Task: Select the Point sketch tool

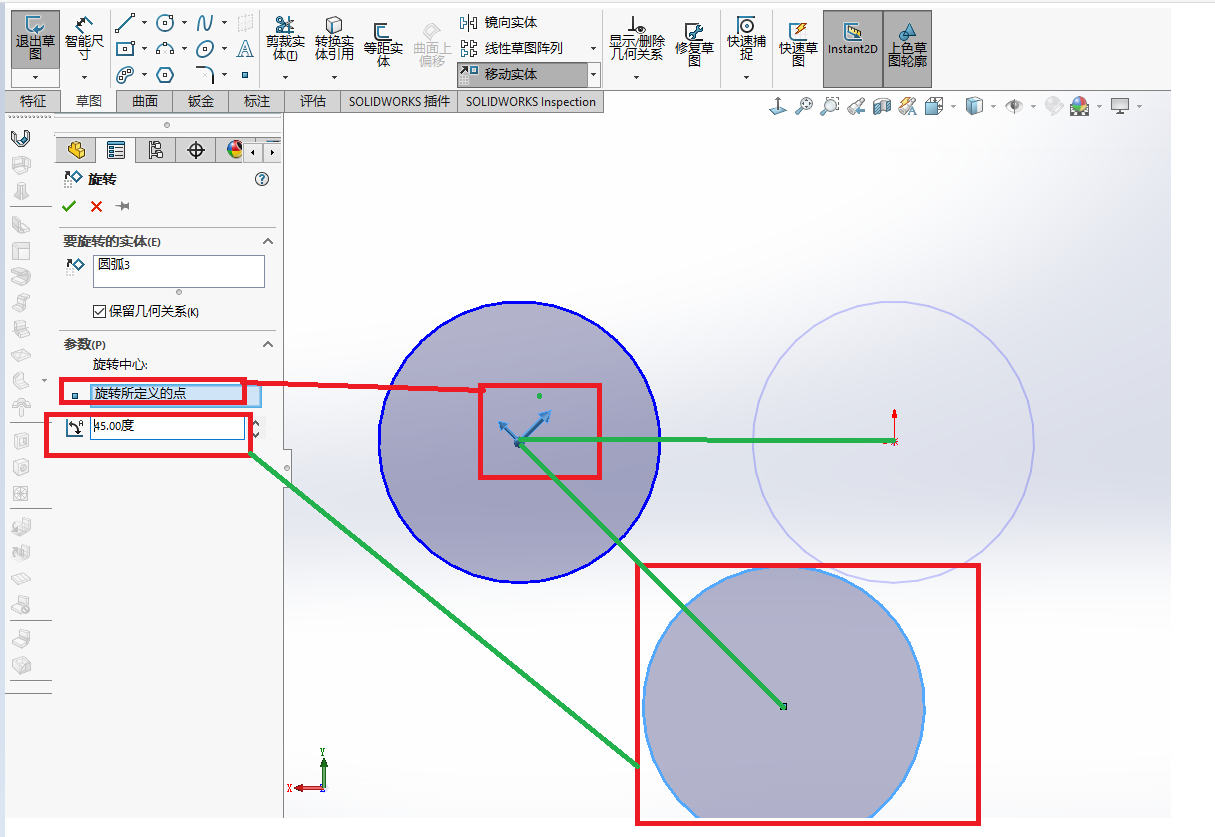Action: pyautogui.click(x=245, y=74)
